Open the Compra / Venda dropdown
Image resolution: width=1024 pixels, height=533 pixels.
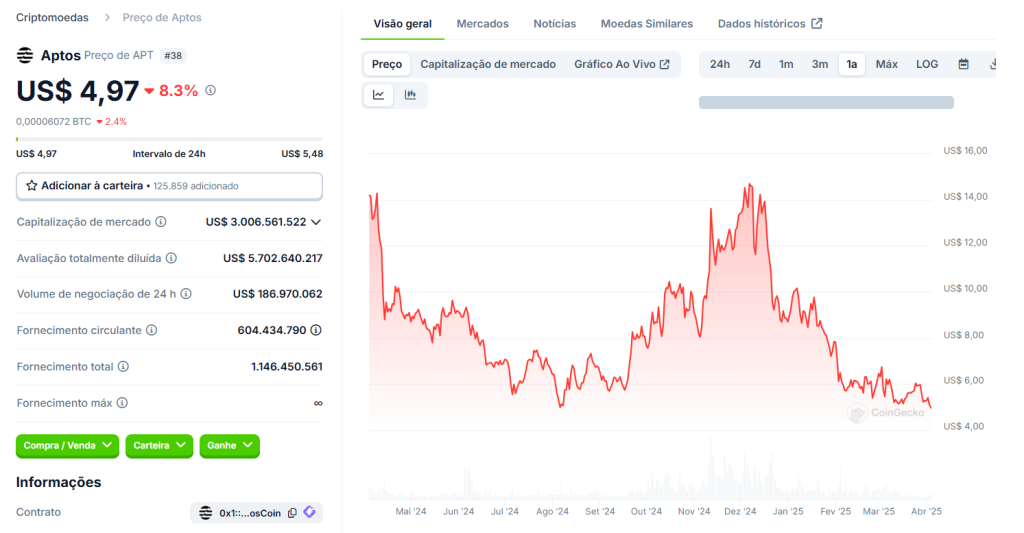tap(67, 445)
